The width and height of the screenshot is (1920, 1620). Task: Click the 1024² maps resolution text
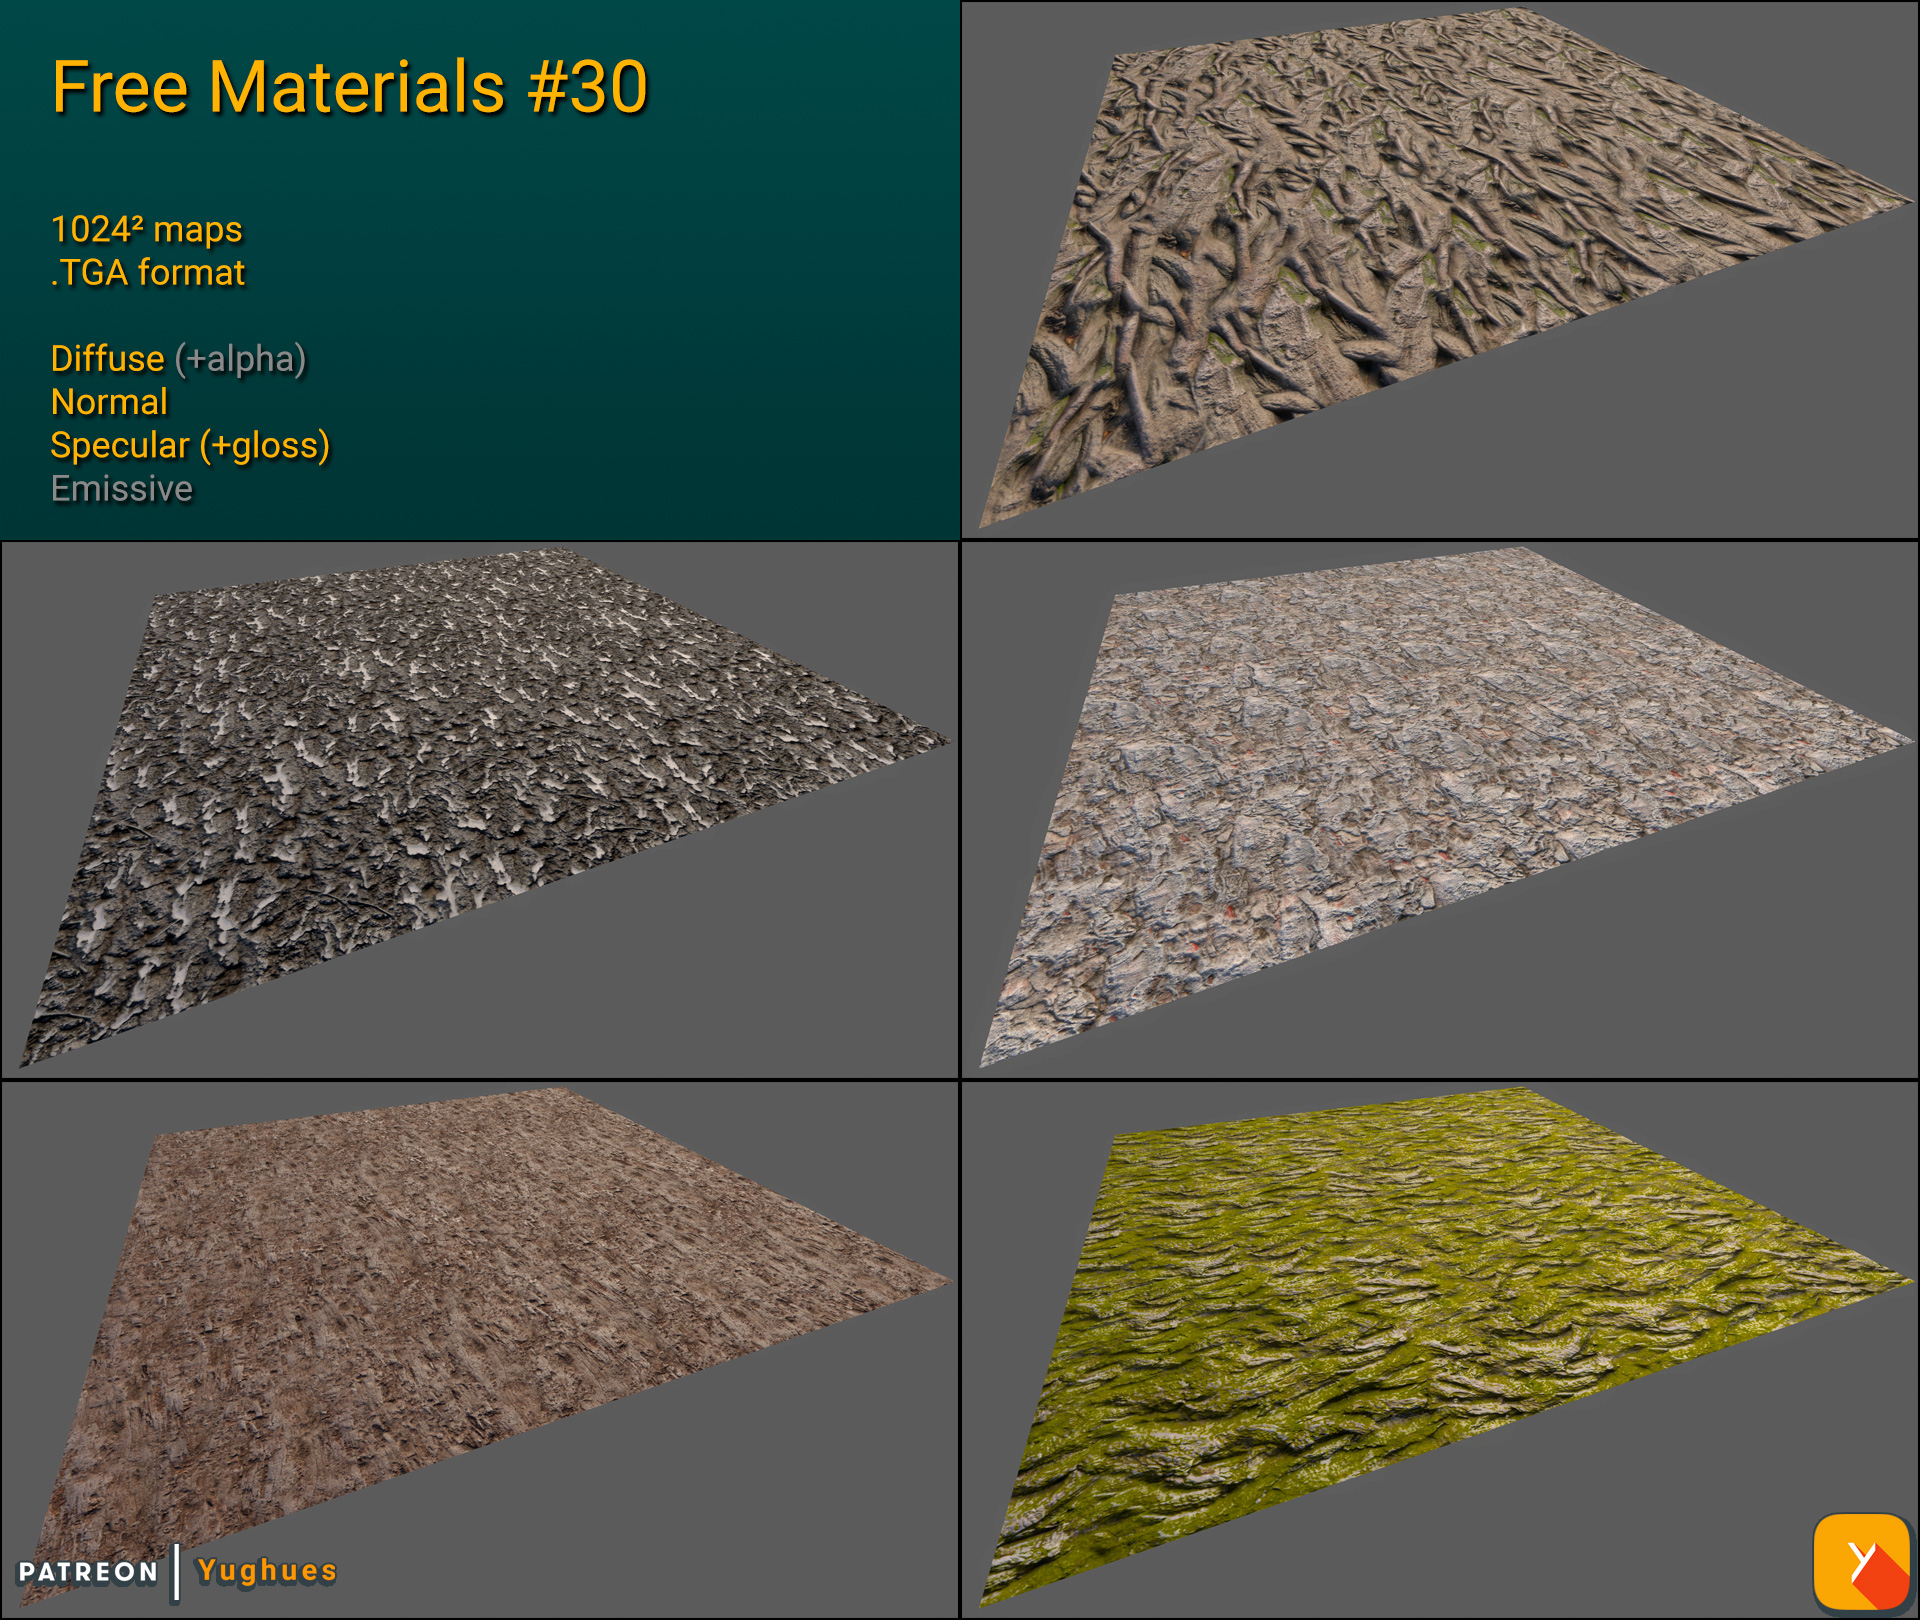[146, 230]
